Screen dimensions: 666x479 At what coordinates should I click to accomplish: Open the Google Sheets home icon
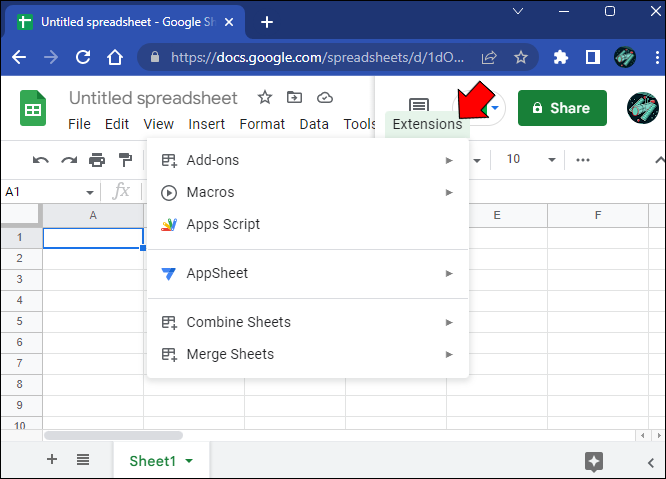[33, 108]
